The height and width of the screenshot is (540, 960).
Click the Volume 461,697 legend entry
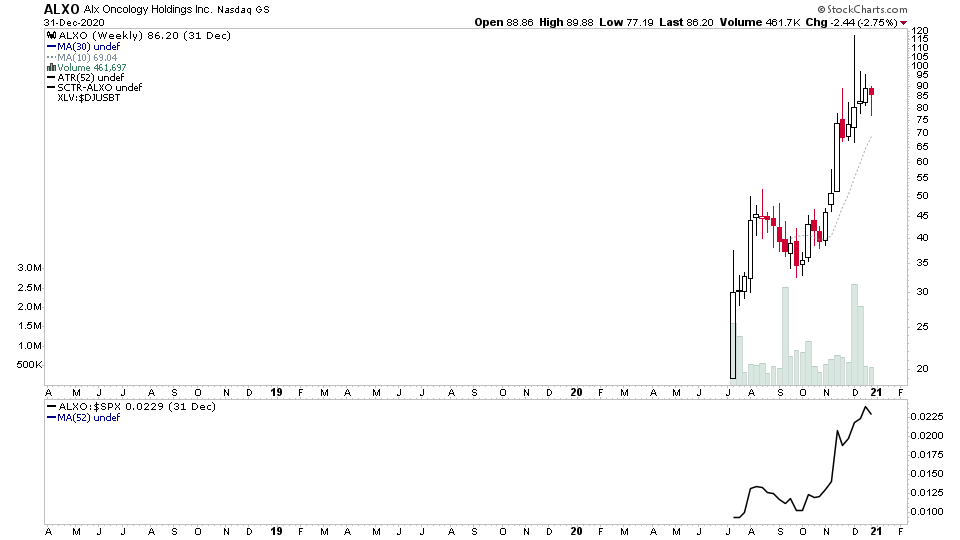[92, 67]
